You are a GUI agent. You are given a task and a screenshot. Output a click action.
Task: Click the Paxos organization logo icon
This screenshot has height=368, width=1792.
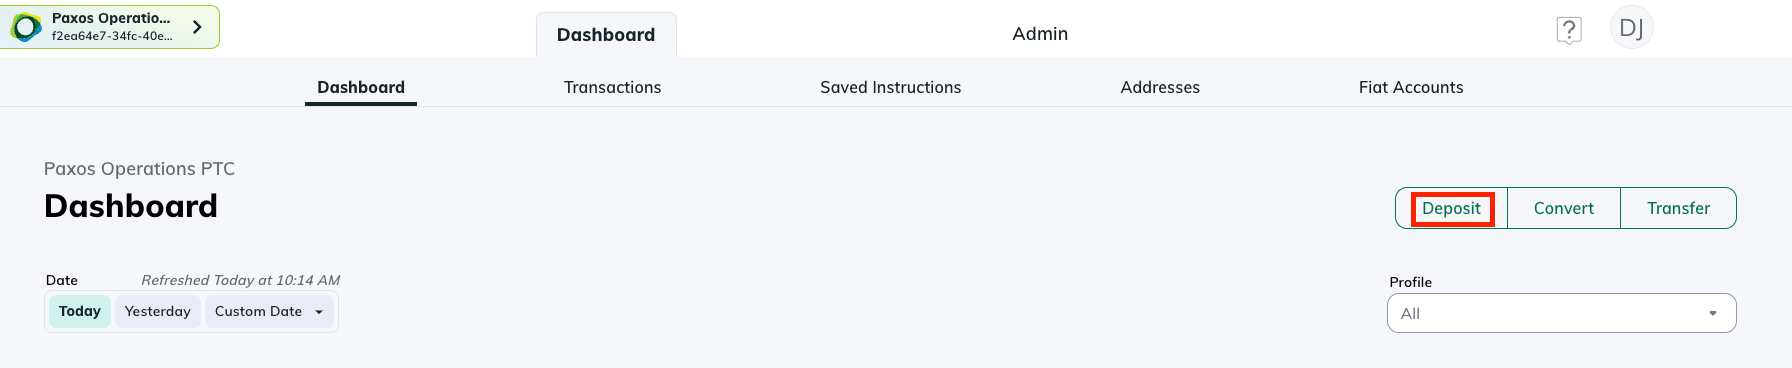click(27, 27)
